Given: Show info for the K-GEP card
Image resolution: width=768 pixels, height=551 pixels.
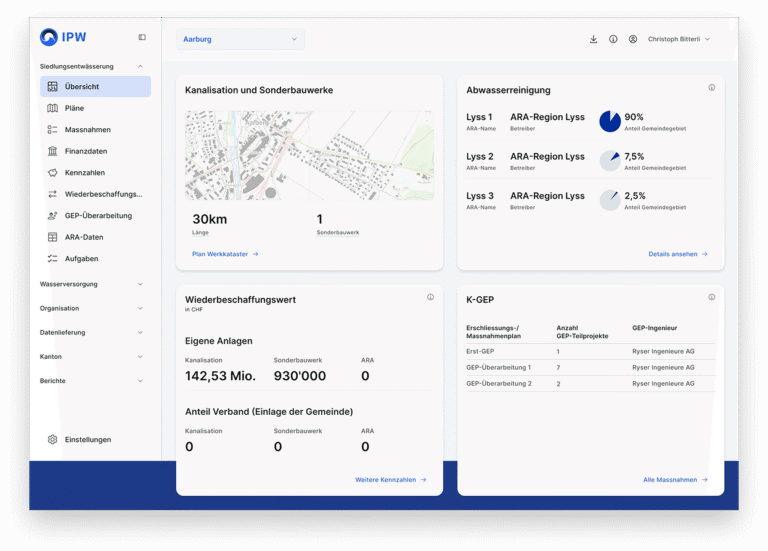Looking at the screenshot, I should 712,297.
